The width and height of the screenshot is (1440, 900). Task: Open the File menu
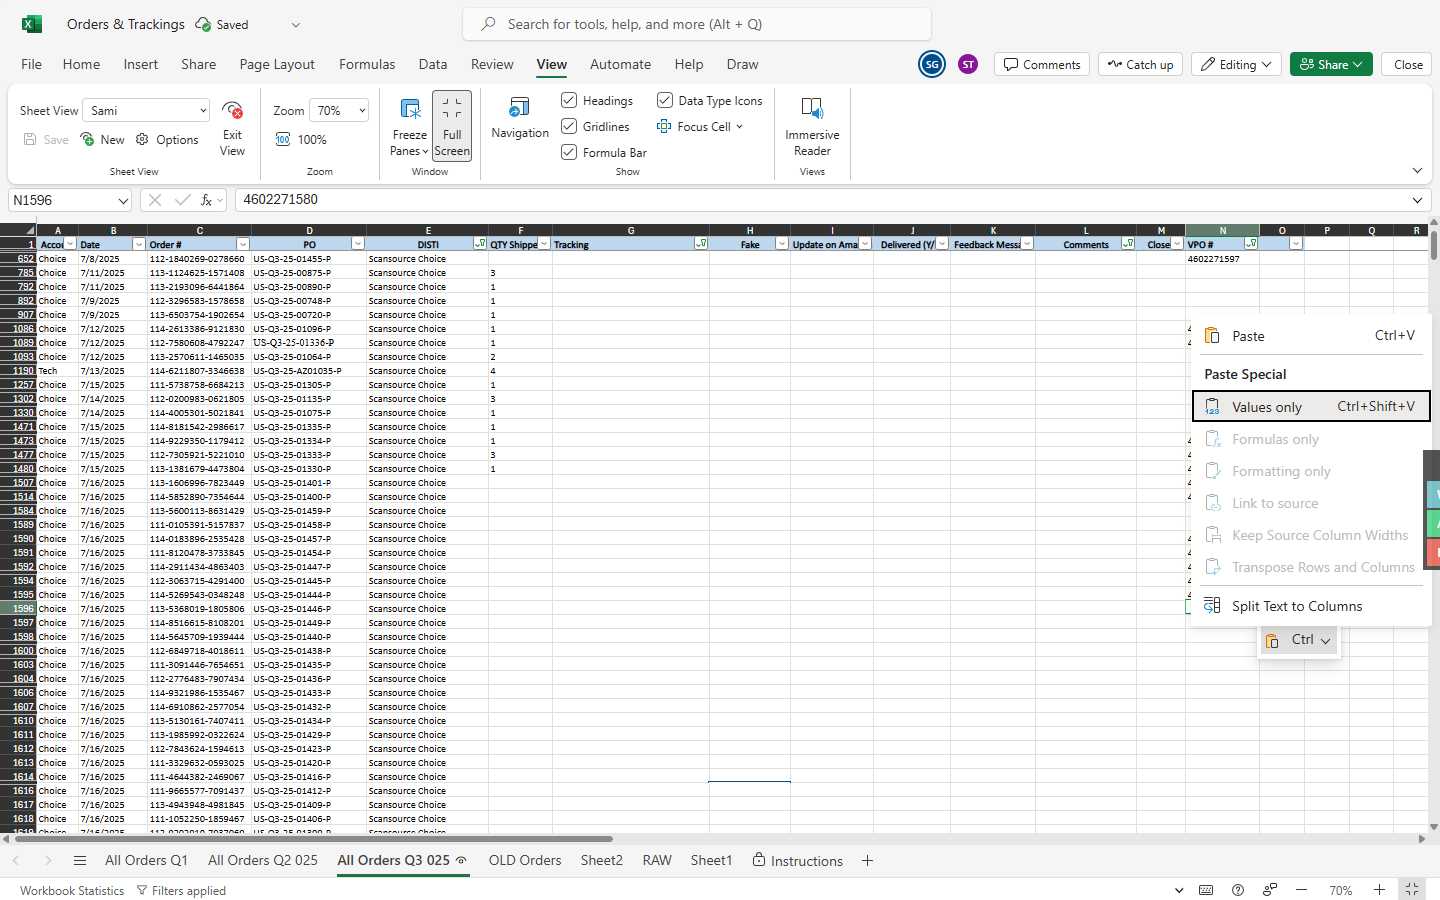click(32, 64)
